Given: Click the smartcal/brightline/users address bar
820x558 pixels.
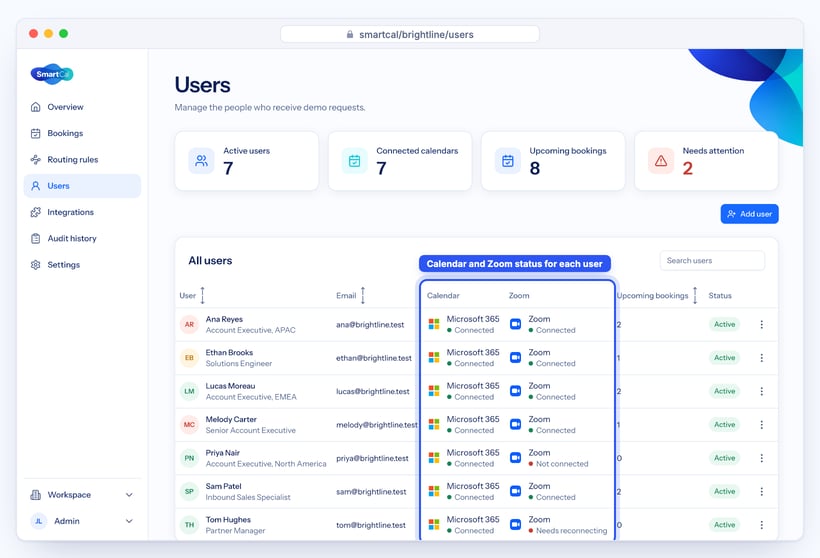Looking at the screenshot, I should (x=410, y=34).
